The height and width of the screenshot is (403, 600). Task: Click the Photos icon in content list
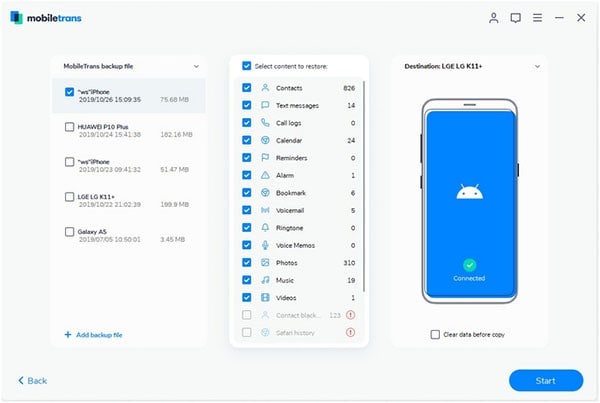point(265,262)
